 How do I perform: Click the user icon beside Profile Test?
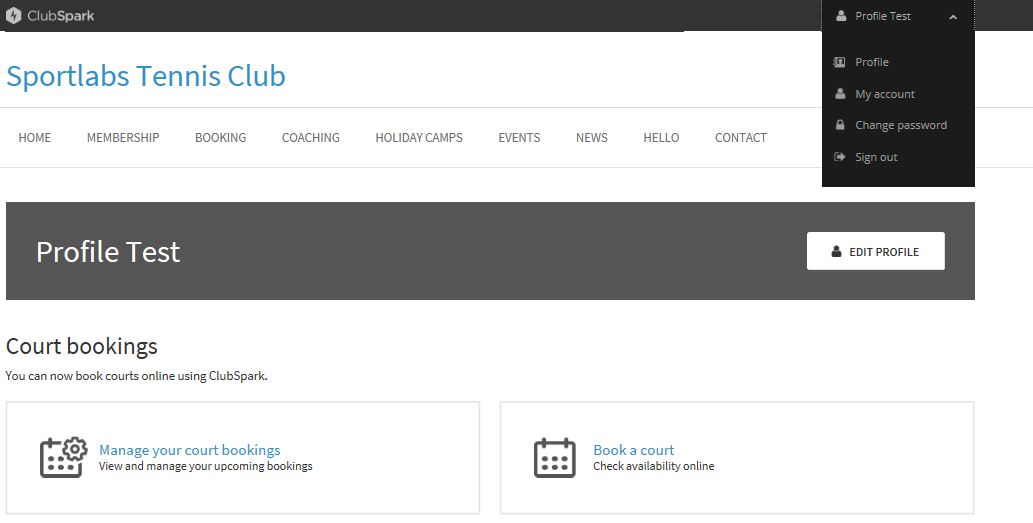(840, 16)
